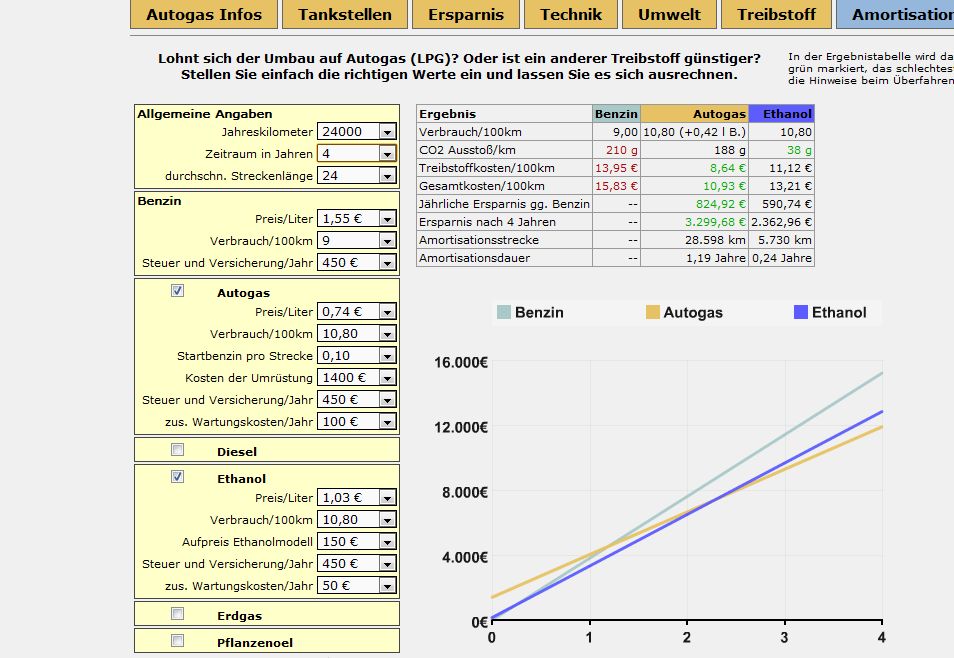Click the 16.000€ chart axis label

tap(461, 362)
